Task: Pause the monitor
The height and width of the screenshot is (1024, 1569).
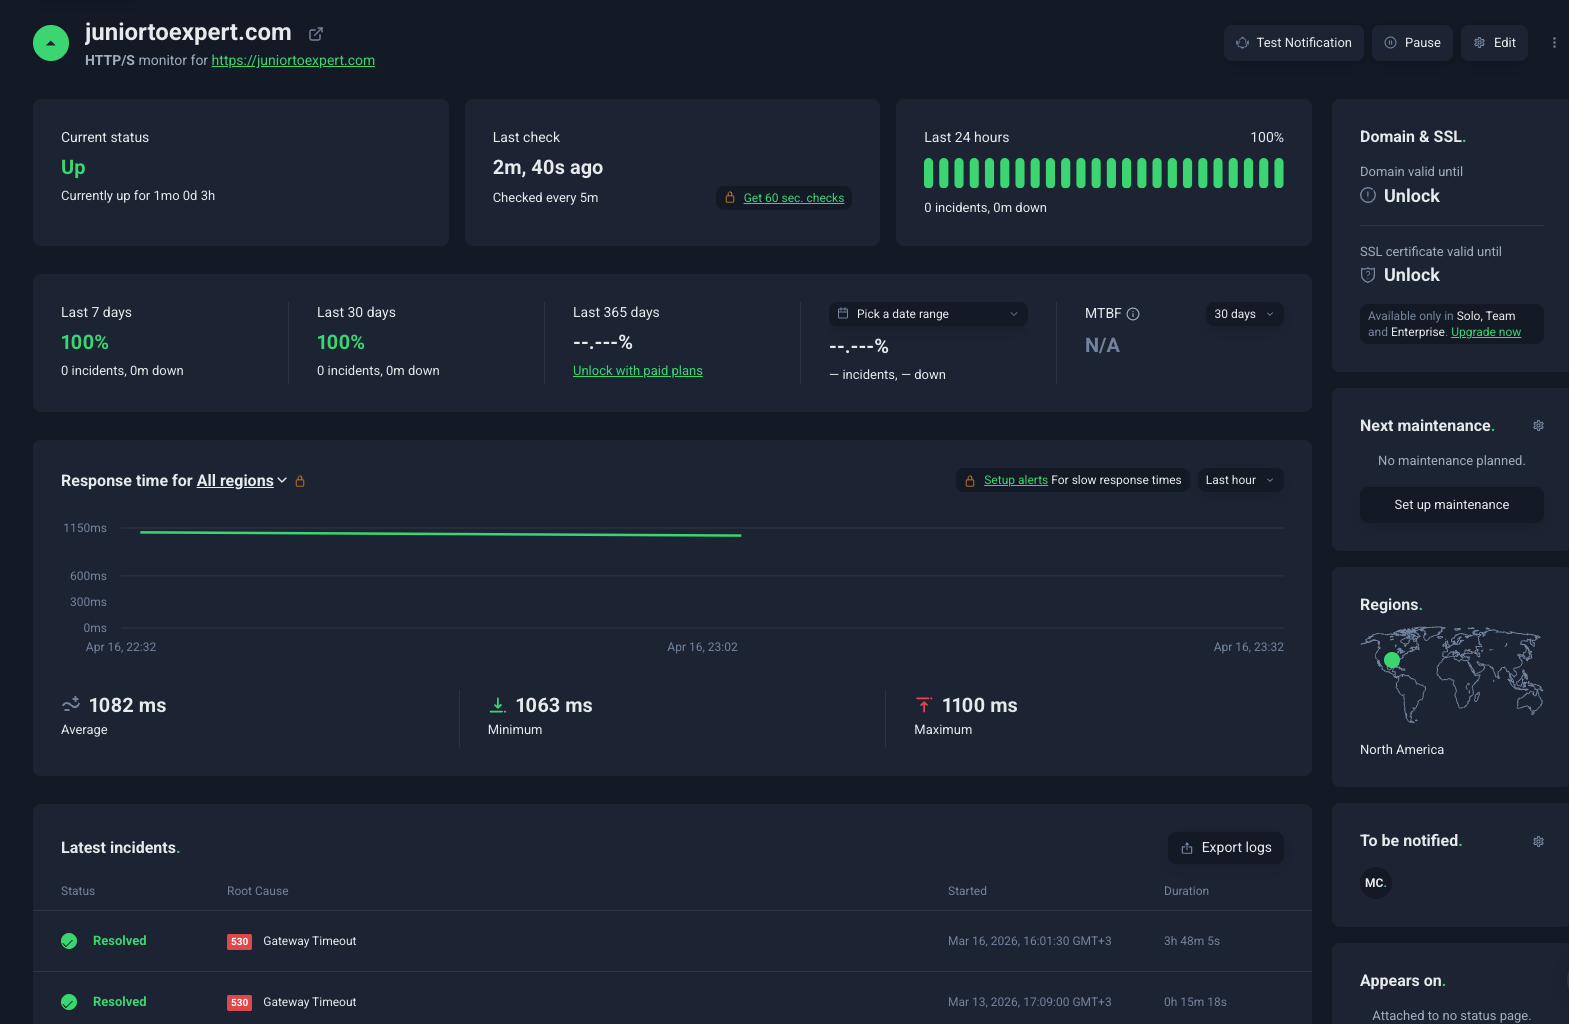Action: (1412, 43)
